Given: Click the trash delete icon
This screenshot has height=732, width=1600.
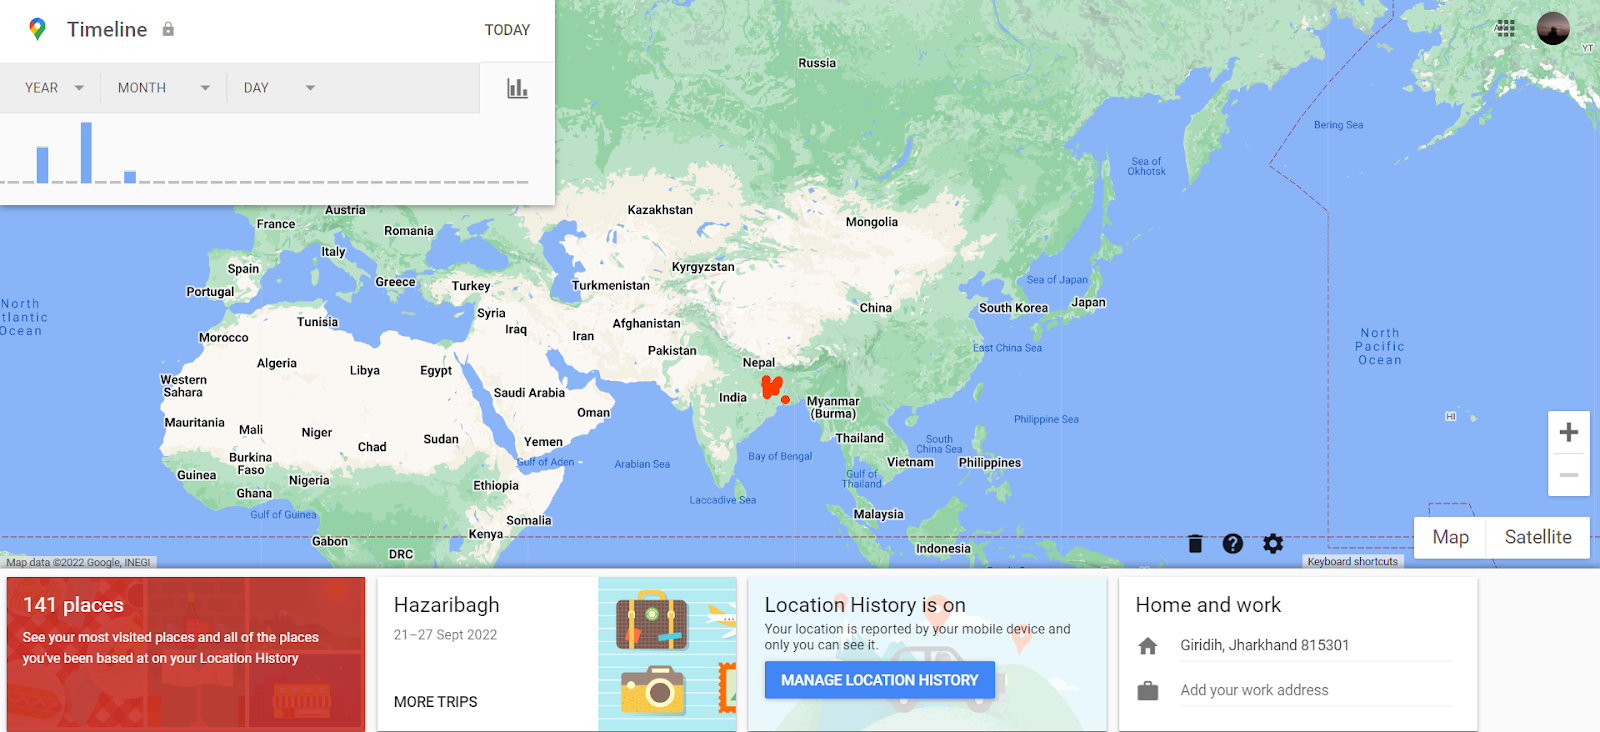Looking at the screenshot, I should tap(1195, 543).
